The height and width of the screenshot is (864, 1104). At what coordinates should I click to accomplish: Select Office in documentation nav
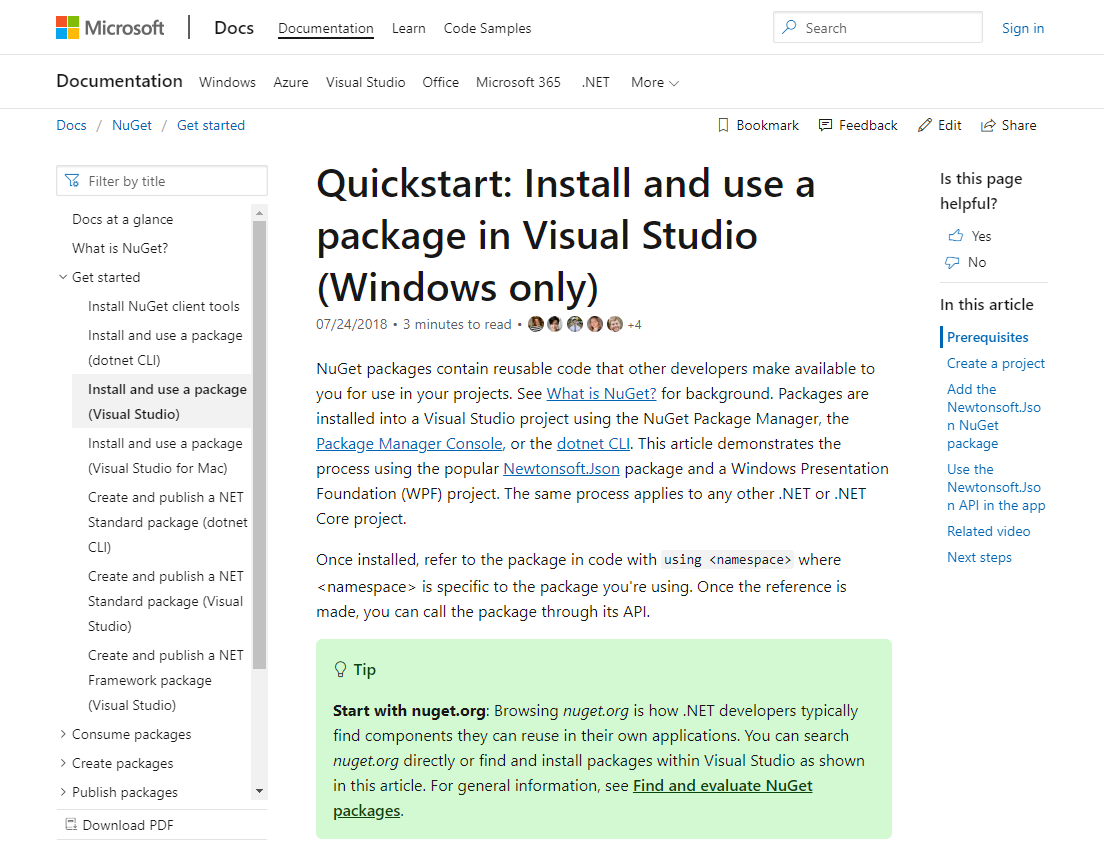441,82
